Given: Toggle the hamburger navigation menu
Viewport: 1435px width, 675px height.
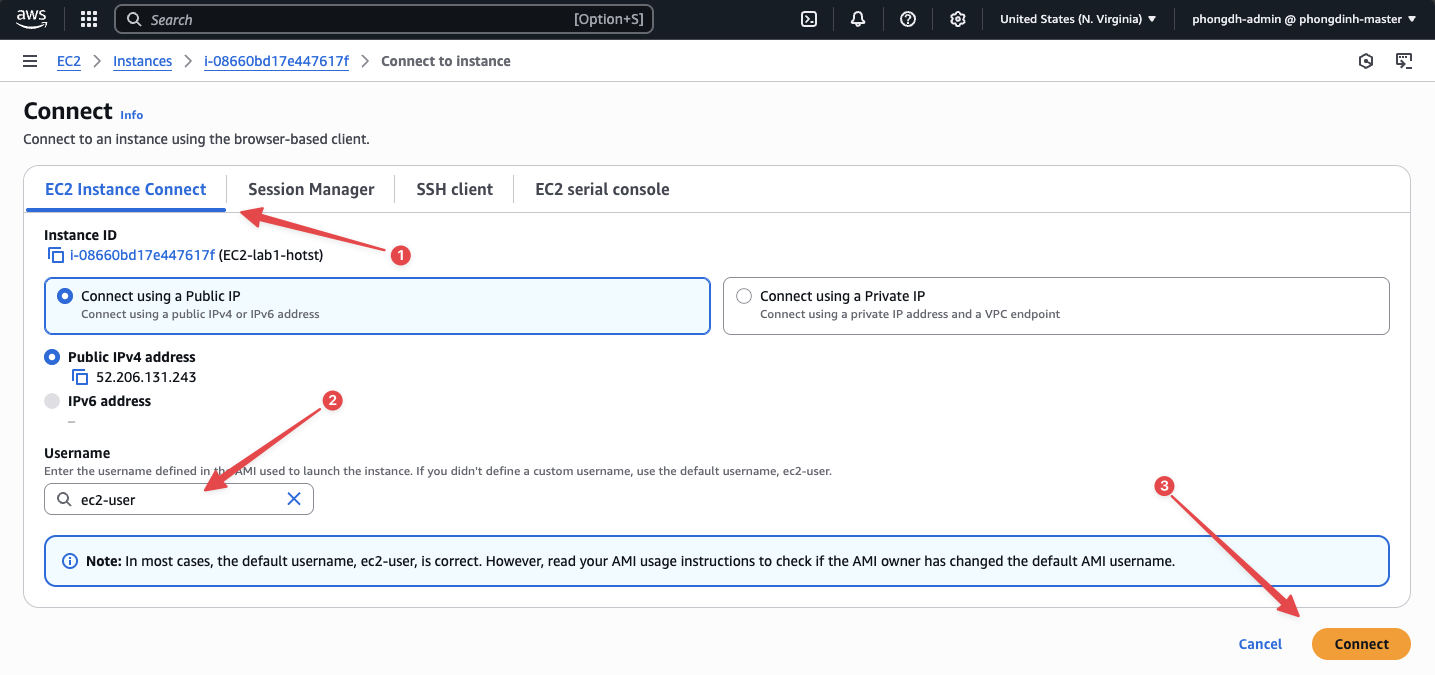Looking at the screenshot, I should 30,61.
